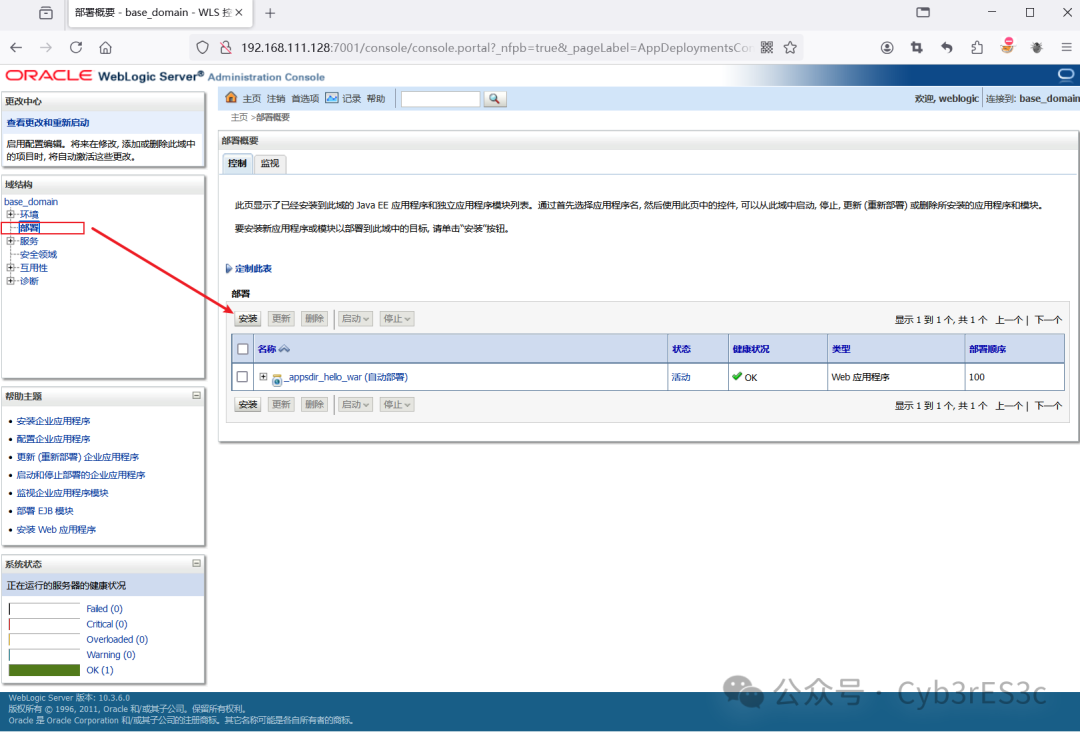The image size is (1080, 736).
Task: Open help topic 部署 EJB 模块
Action: coord(45,511)
